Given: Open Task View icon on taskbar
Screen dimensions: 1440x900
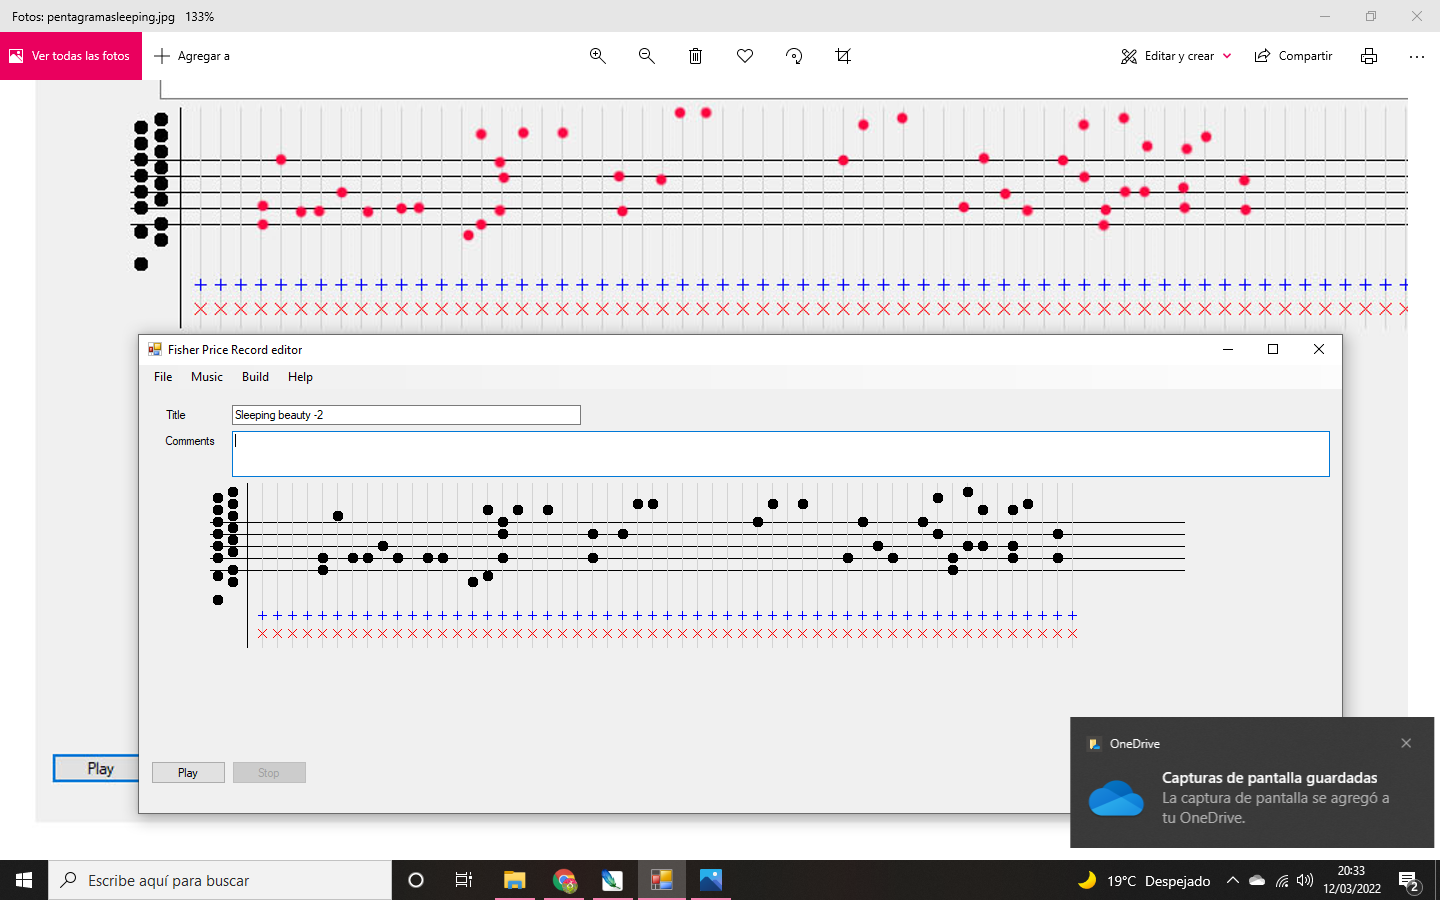Looking at the screenshot, I should 464,880.
